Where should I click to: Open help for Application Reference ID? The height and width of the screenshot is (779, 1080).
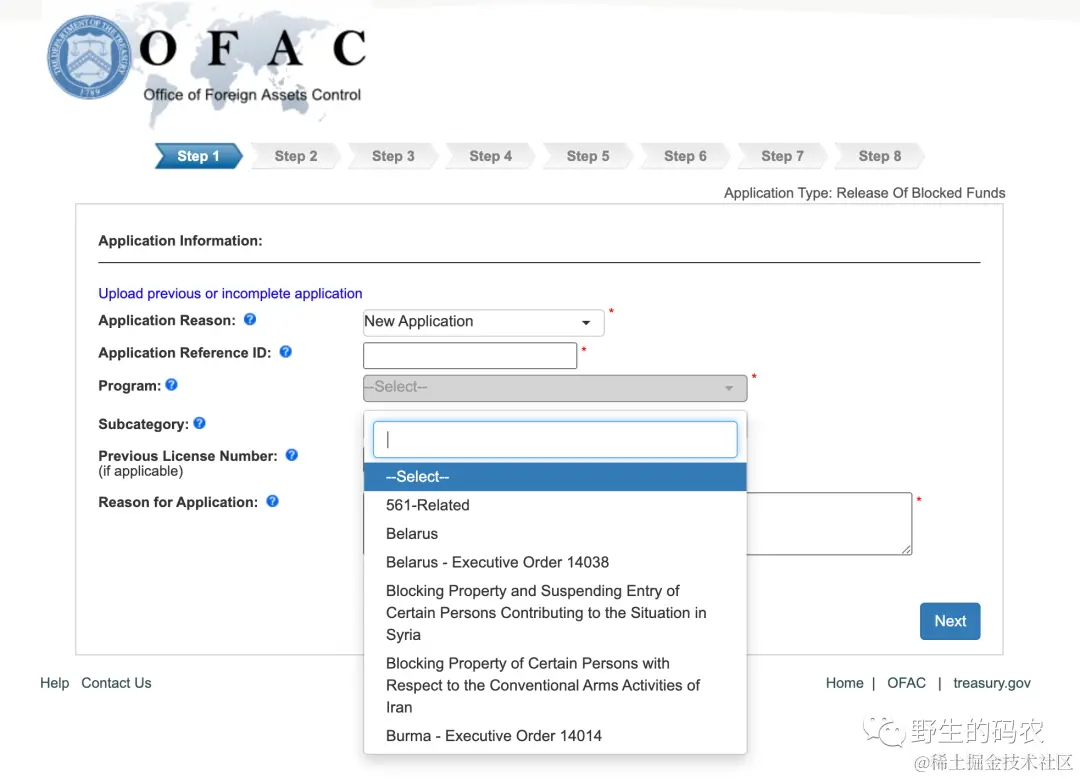(x=285, y=352)
